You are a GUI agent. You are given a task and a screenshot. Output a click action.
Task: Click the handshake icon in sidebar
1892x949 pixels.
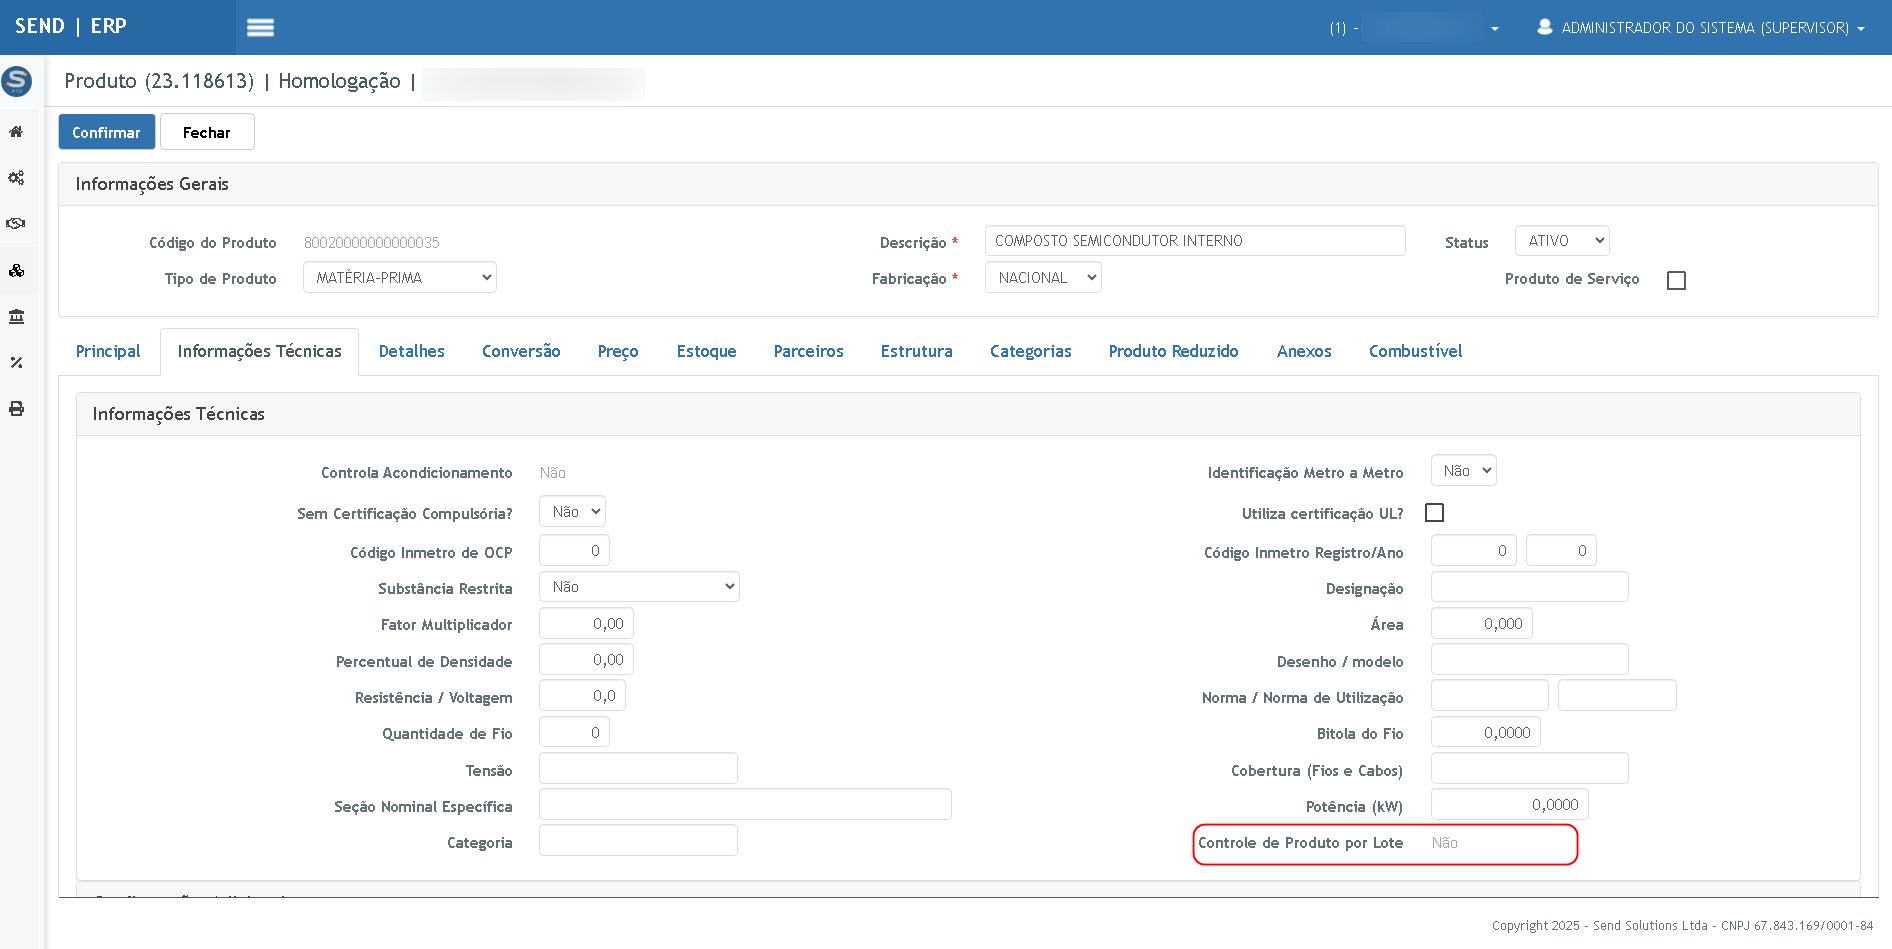(16, 224)
